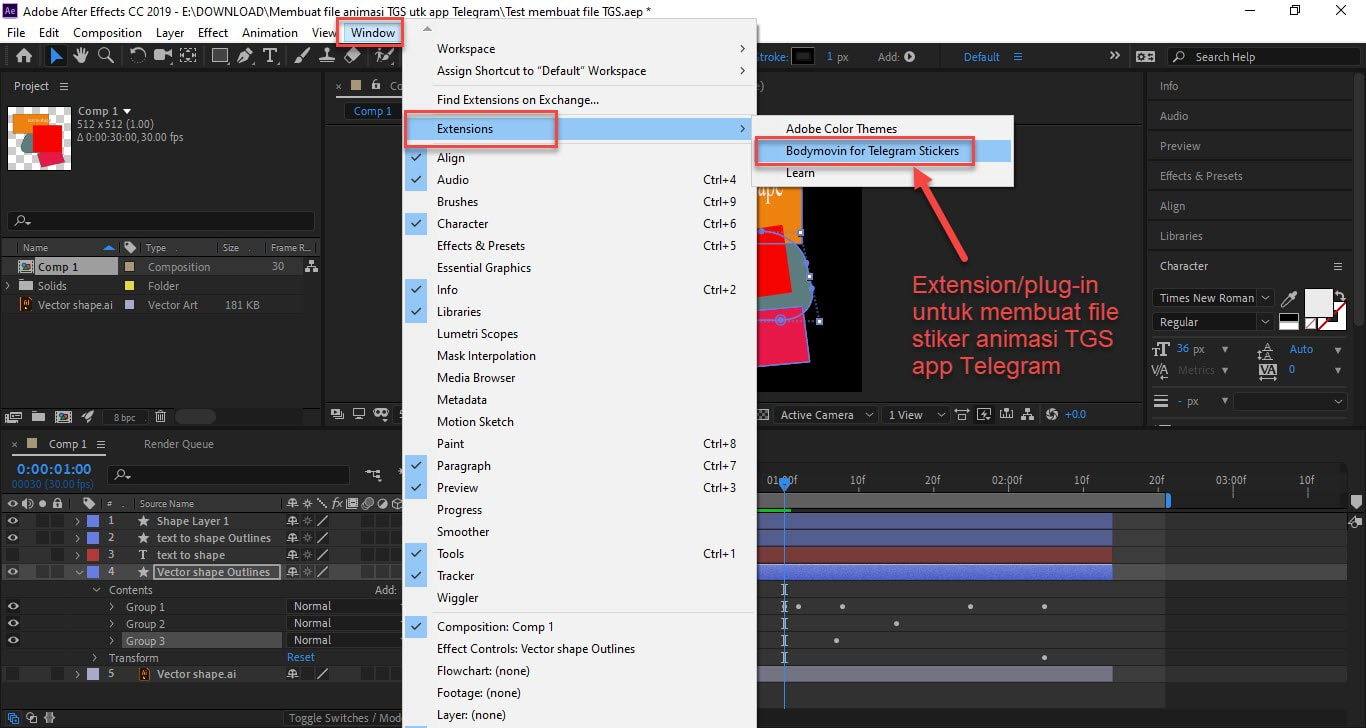Hide Shape Layer 1 with its eye
The image size is (1366, 728).
pos(13,521)
